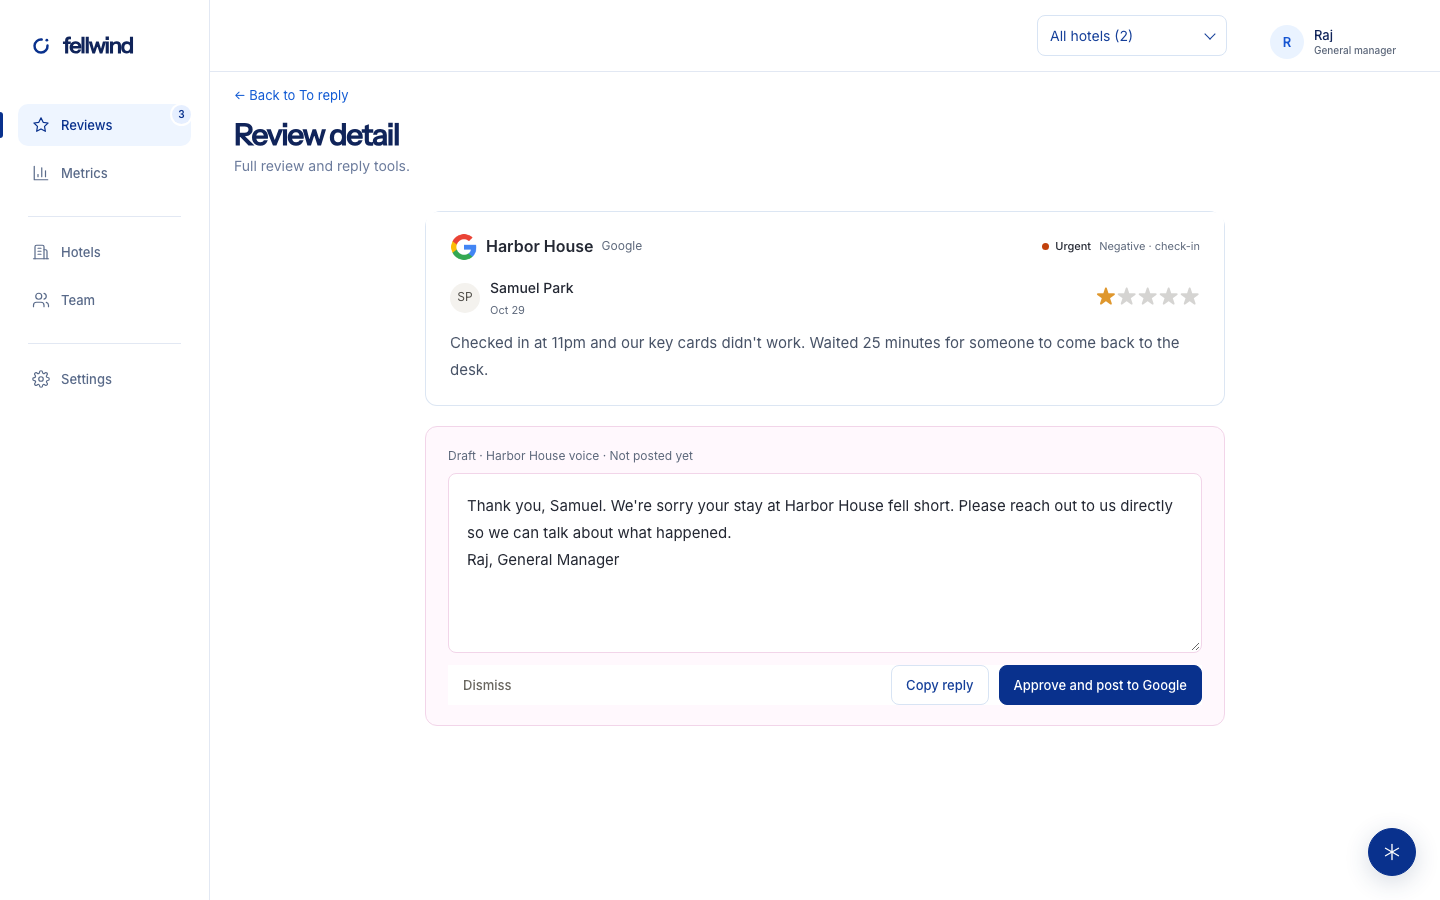Expand the All hotels (2) dropdown

(1132, 36)
